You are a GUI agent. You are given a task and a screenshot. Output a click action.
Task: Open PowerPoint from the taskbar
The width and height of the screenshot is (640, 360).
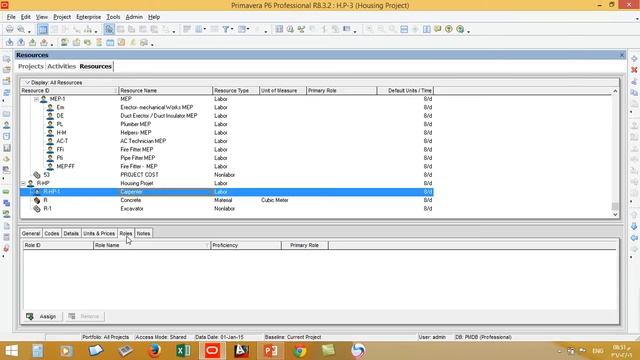click(271, 351)
